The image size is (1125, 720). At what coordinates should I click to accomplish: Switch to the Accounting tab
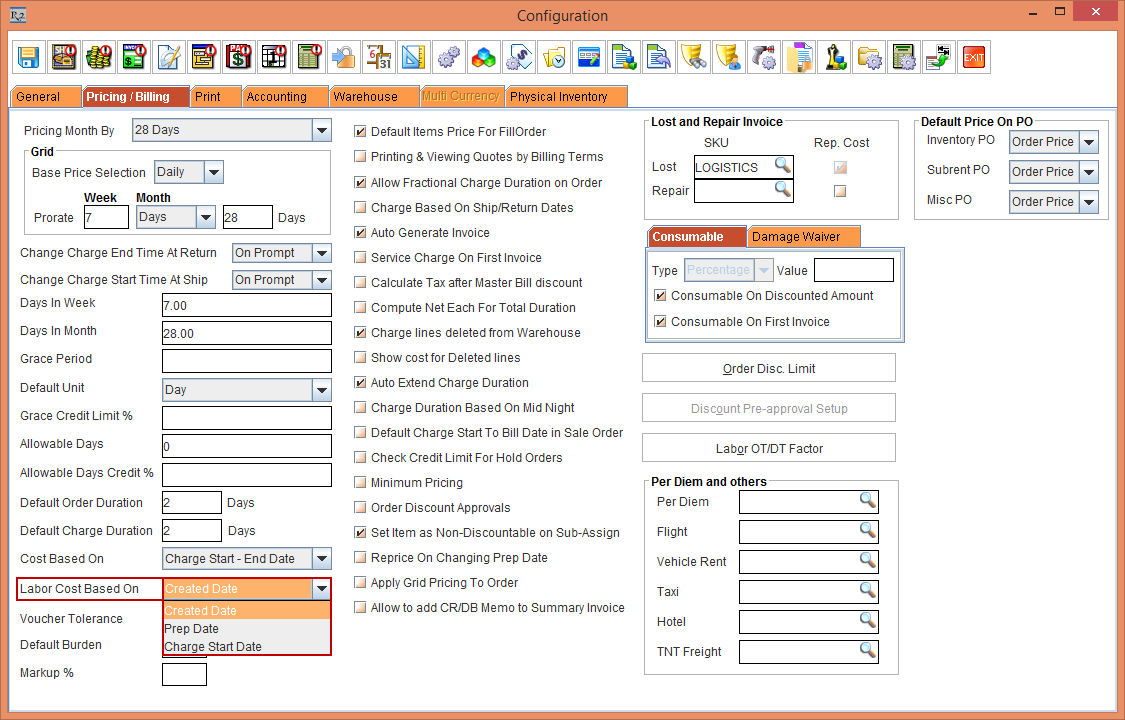pyautogui.click(x=277, y=97)
